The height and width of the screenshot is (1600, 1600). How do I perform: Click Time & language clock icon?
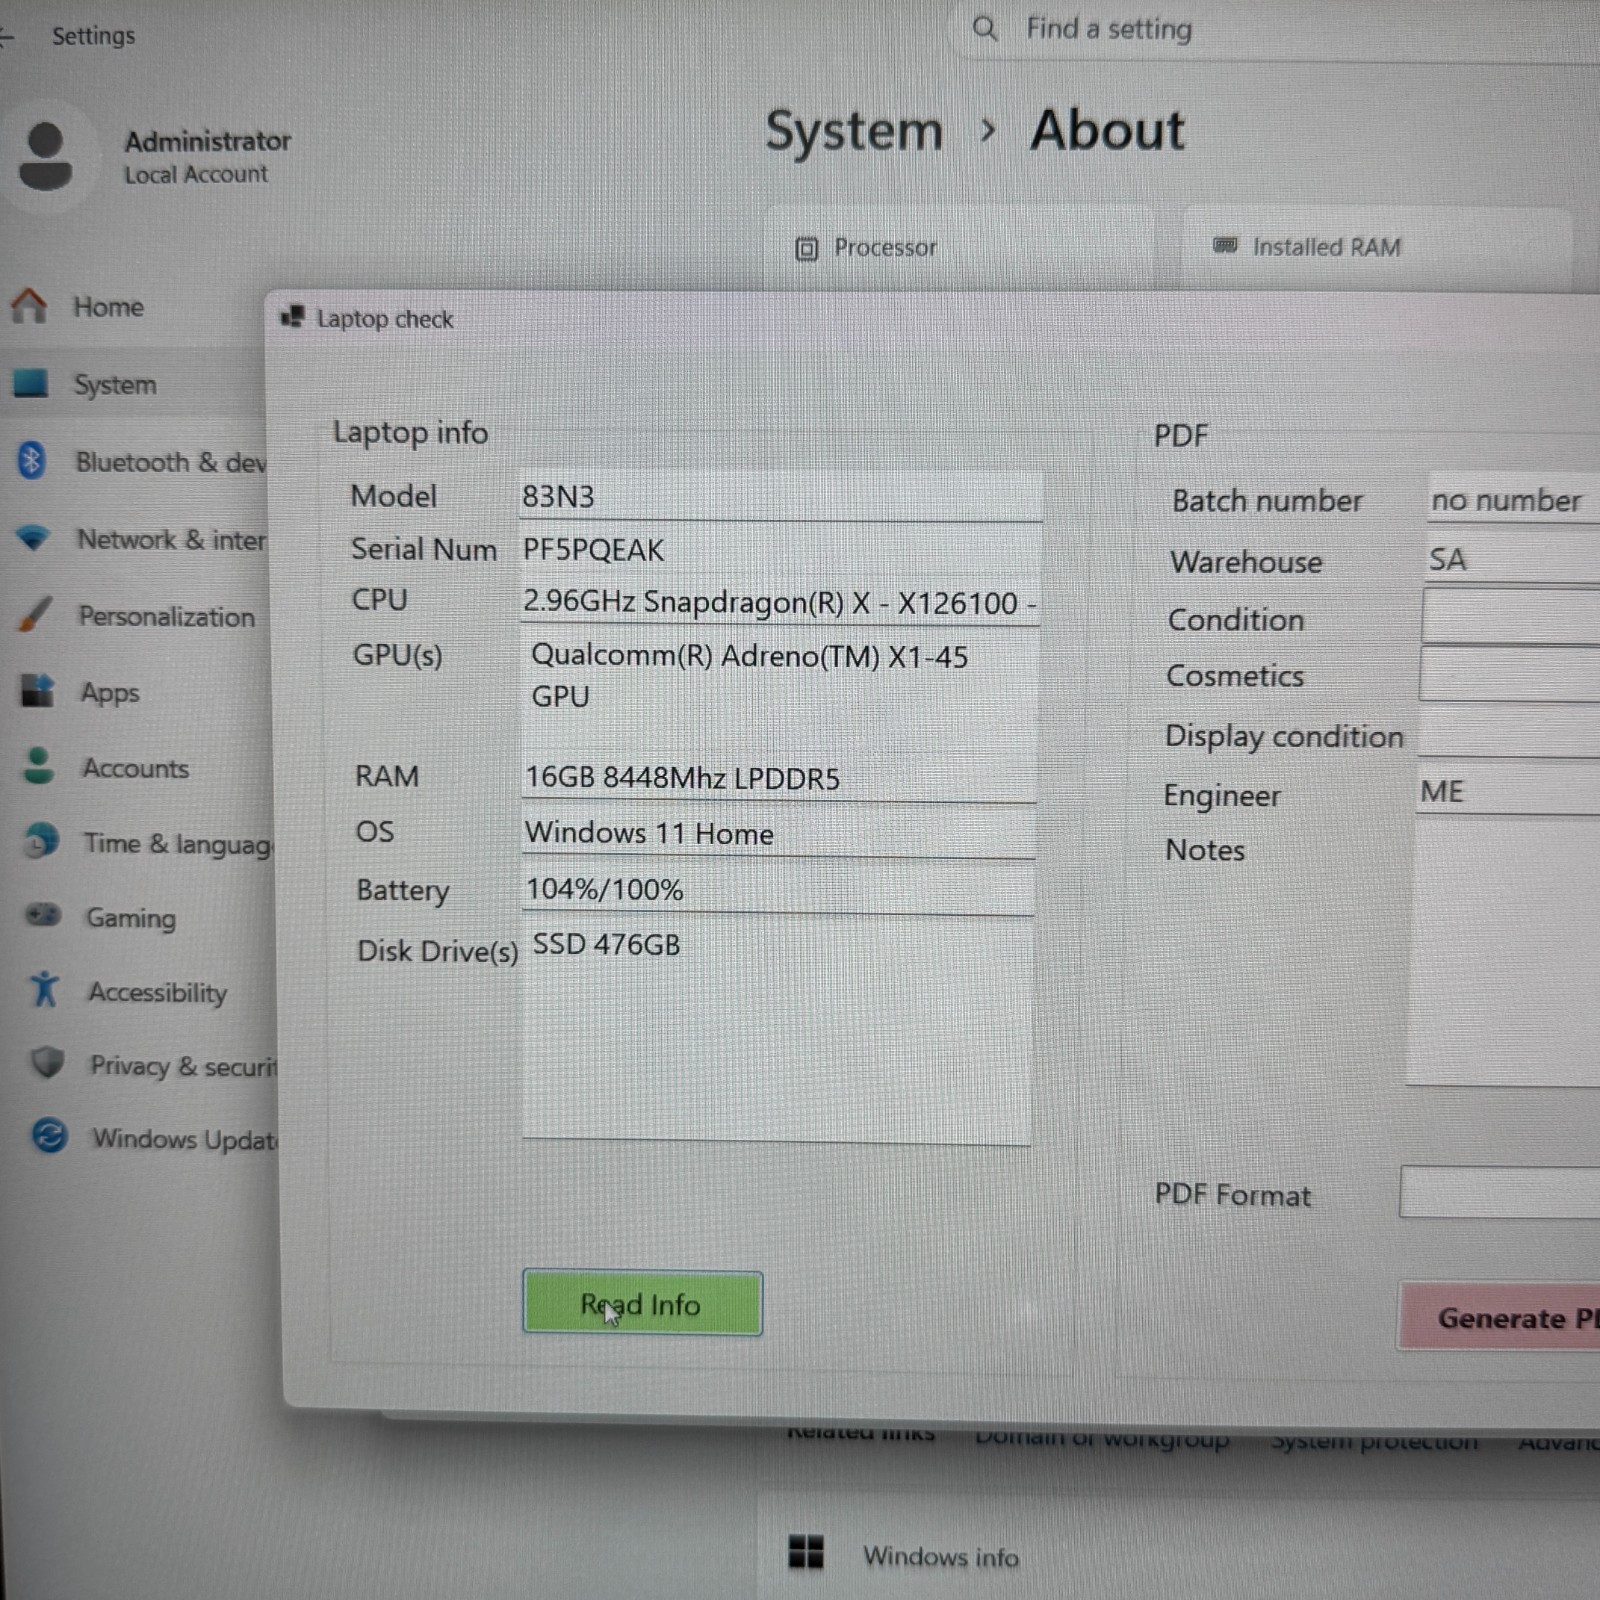(x=42, y=842)
